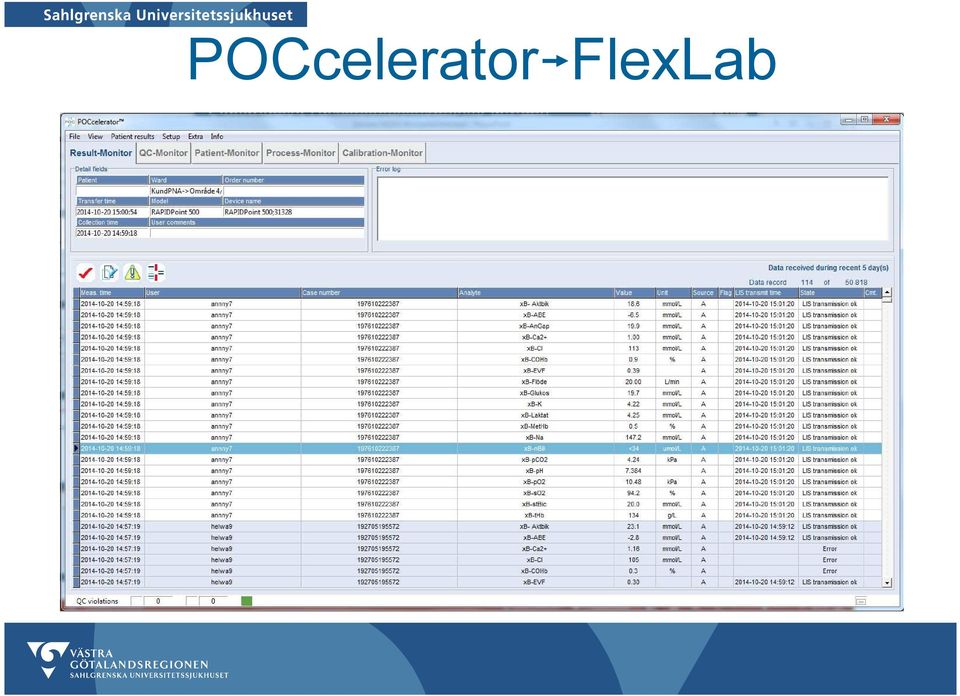The height and width of the screenshot is (696, 960).
Task: Click the Order number detail field
Action: point(293,191)
